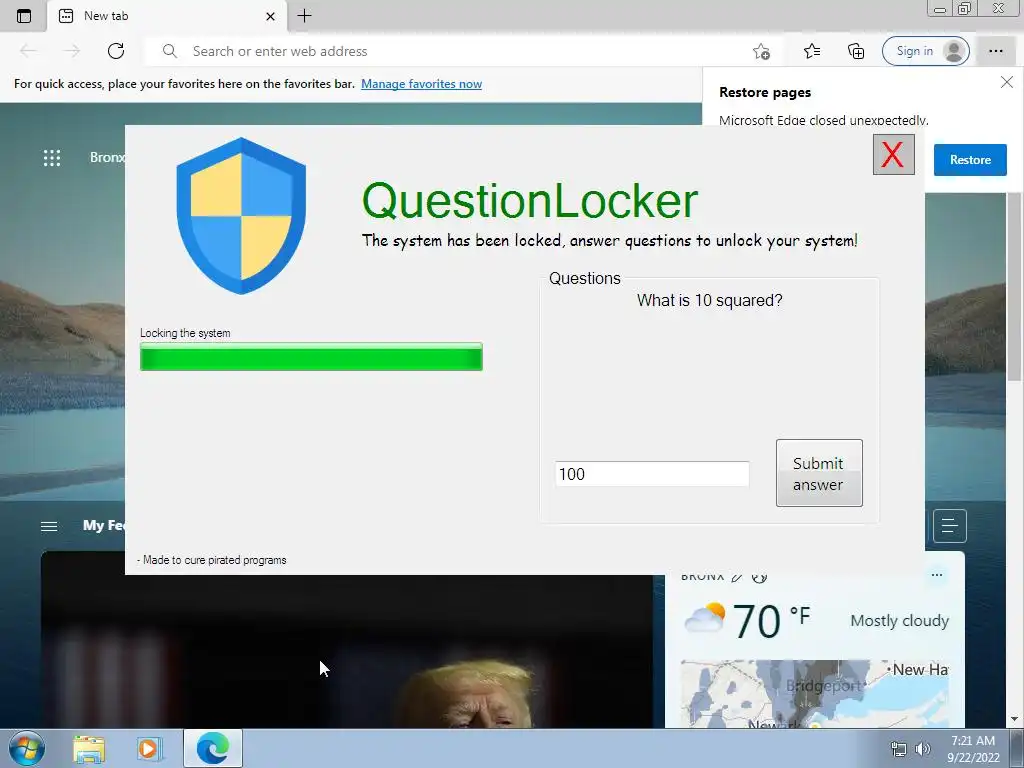The height and width of the screenshot is (768, 1024).
Task: Close the New tab tab
Action: (270, 16)
